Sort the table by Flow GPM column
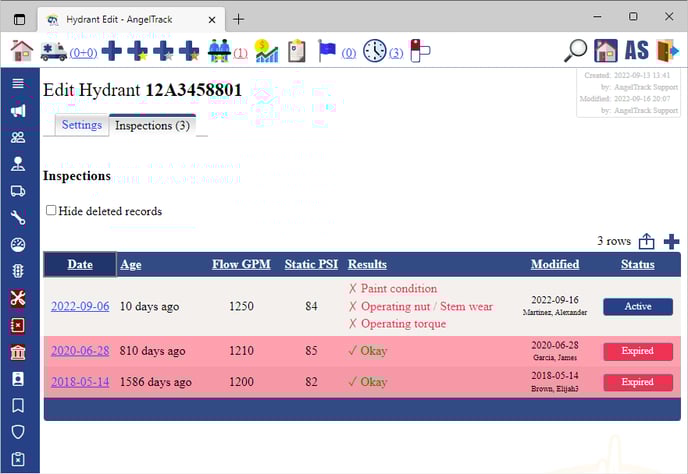Screen dimensions: 688x474 239,264
